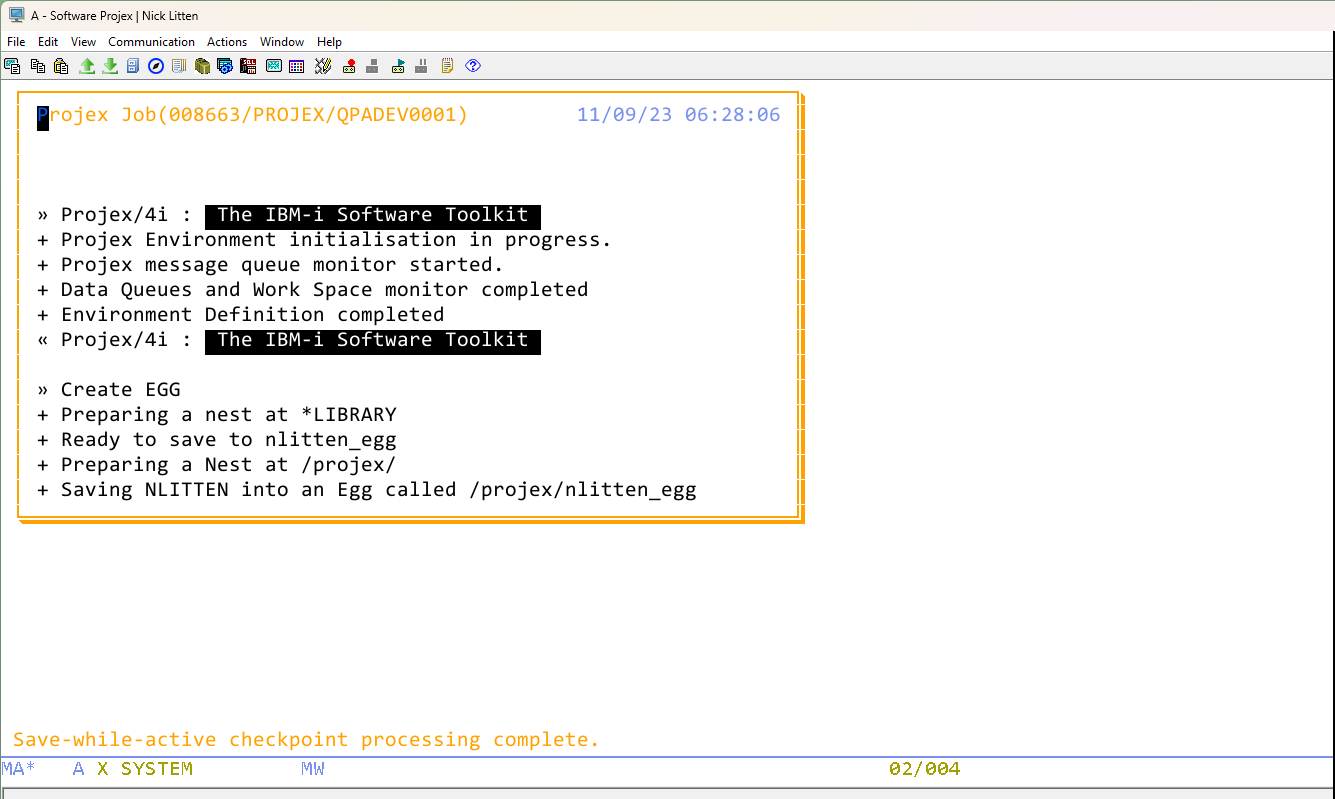The width and height of the screenshot is (1335, 799).
Task: Click the 'Environment Definition completed' line
Action: [240, 315]
